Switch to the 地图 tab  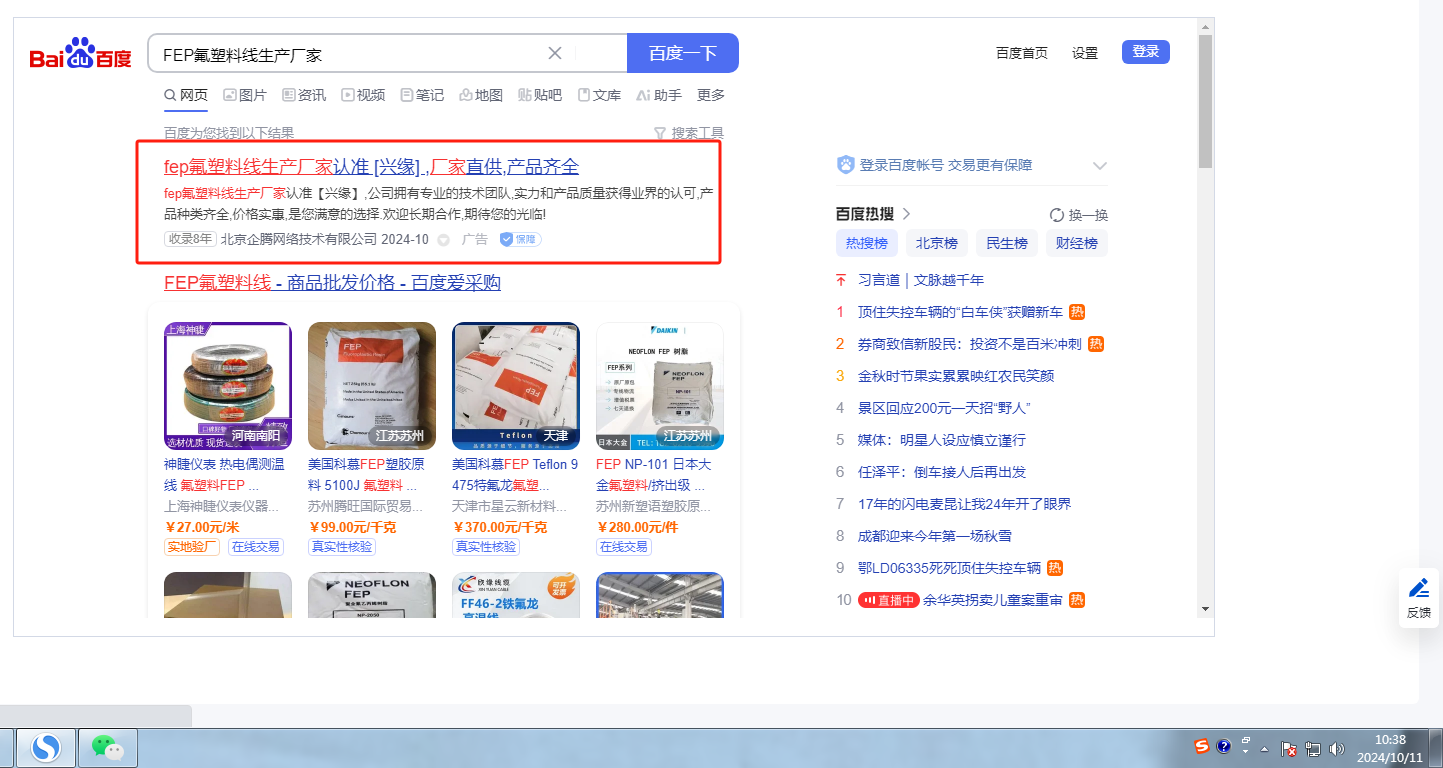(x=481, y=95)
